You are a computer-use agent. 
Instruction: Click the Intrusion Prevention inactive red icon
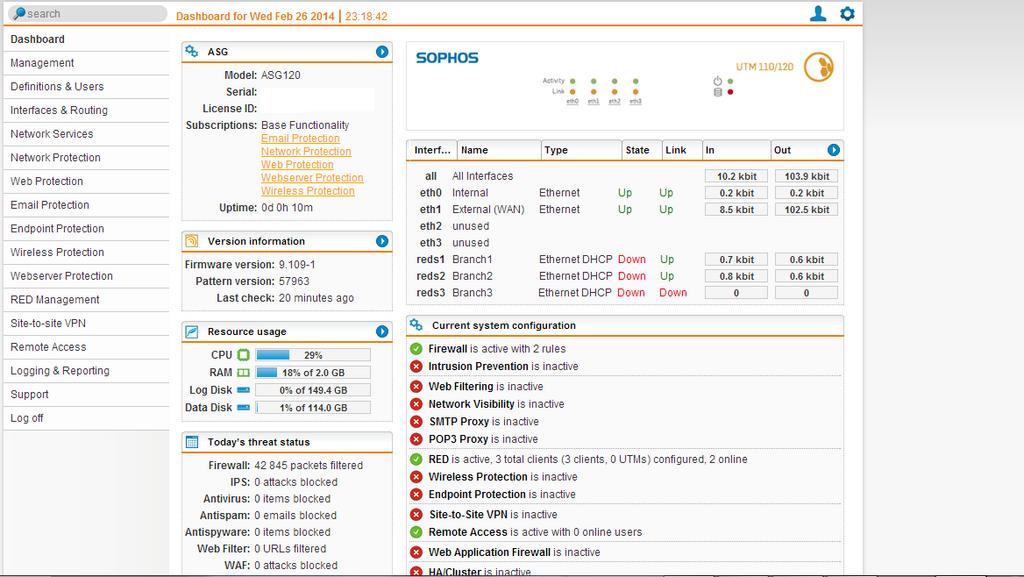pyautogui.click(x=416, y=366)
